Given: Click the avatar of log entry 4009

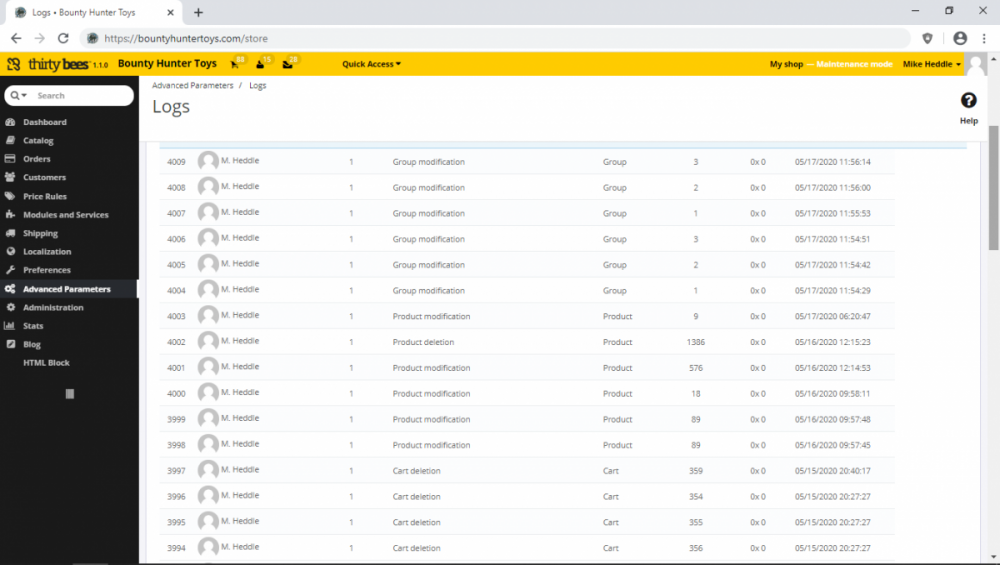Looking at the screenshot, I should pos(208,161).
